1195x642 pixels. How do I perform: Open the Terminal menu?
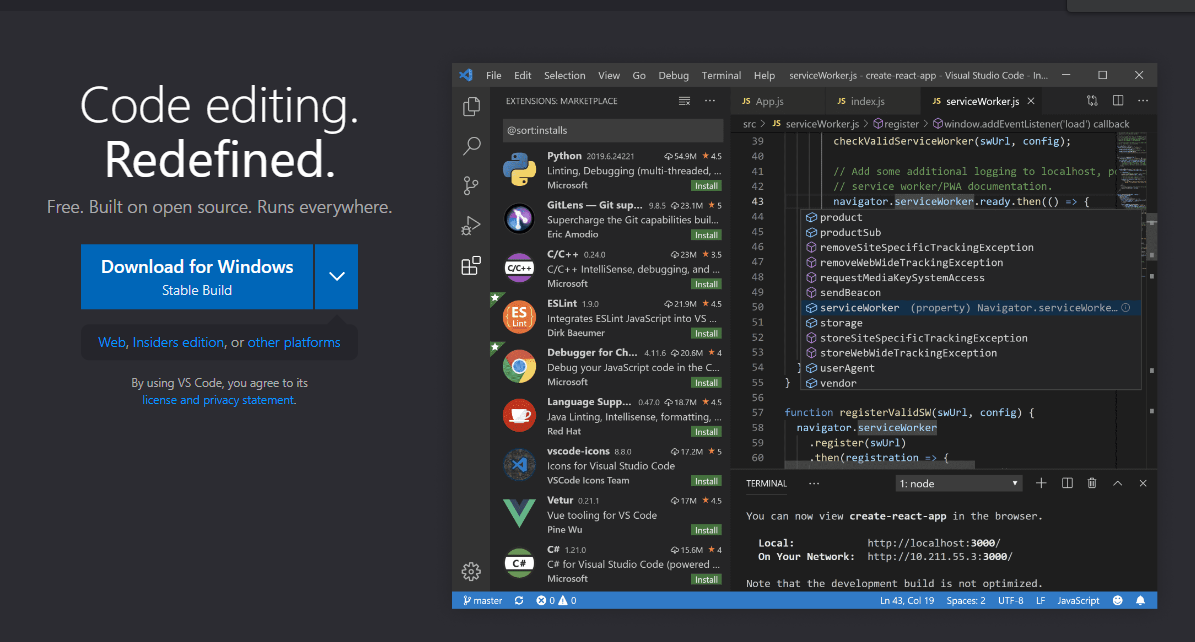(x=721, y=75)
